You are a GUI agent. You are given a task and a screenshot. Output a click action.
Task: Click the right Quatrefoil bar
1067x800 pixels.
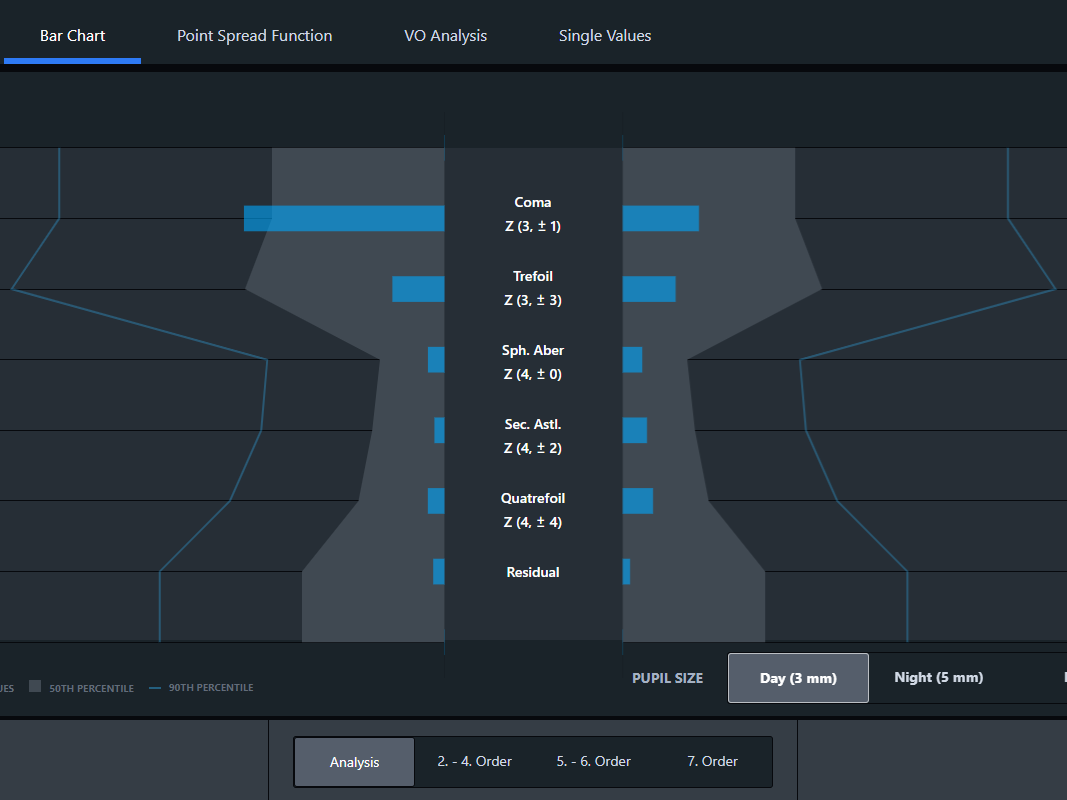tap(637, 501)
